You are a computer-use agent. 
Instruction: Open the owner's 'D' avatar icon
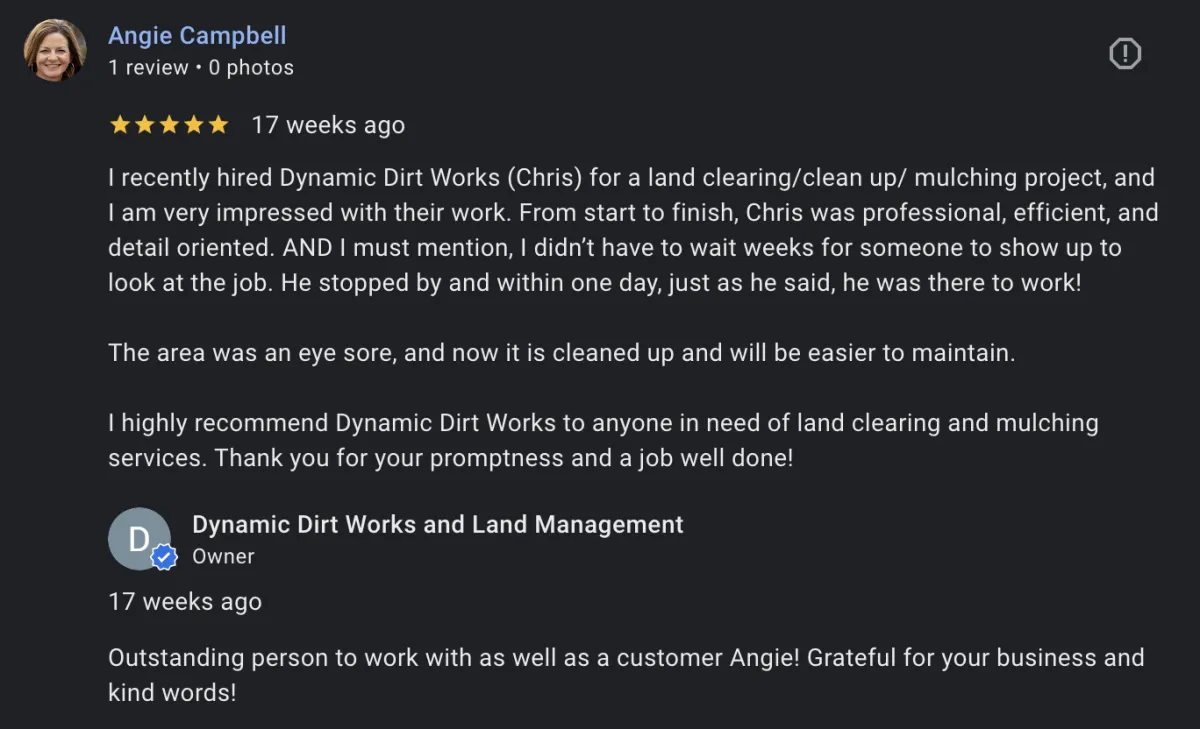139,539
